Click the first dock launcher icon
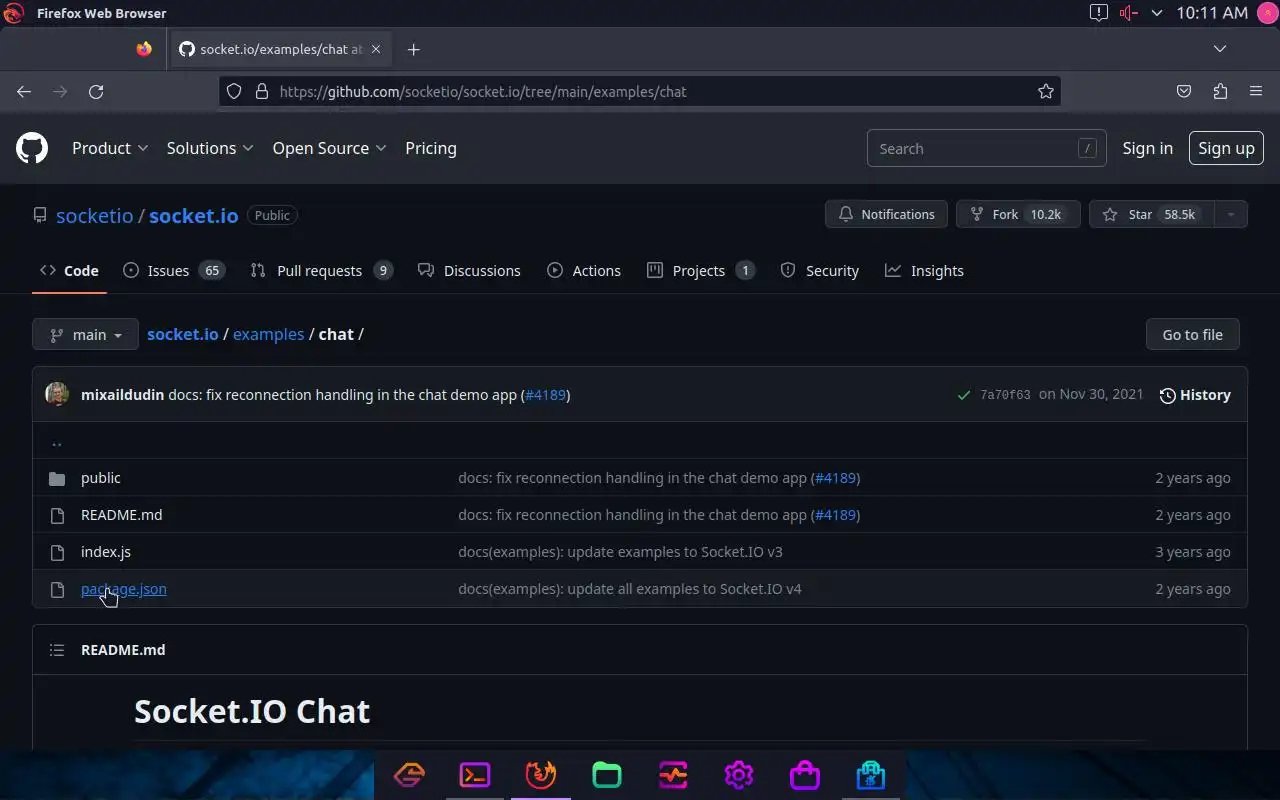1280x800 pixels. [409, 775]
